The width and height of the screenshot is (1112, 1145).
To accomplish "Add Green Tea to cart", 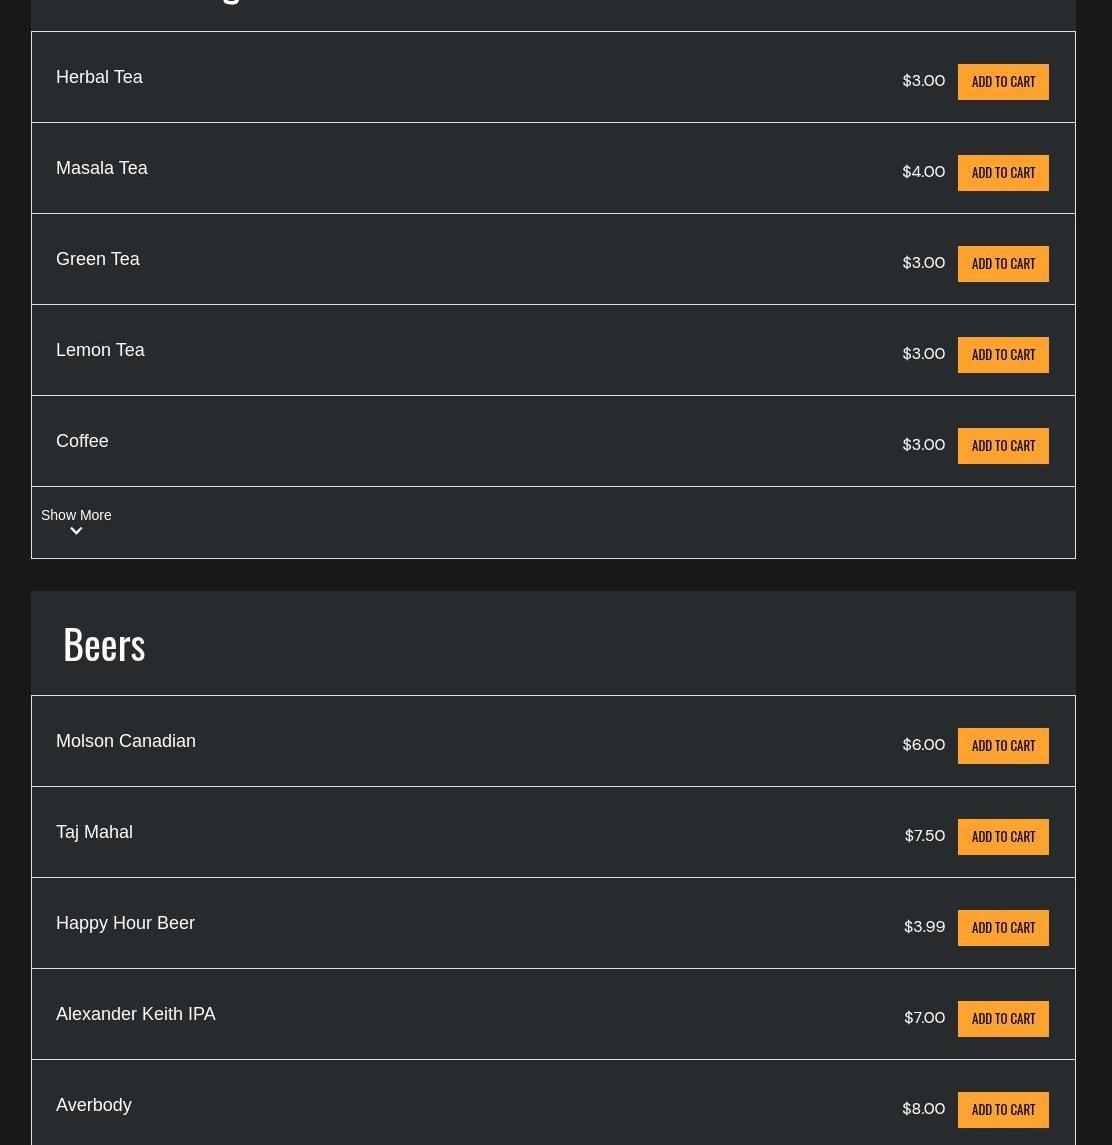I will [x=1003, y=264].
